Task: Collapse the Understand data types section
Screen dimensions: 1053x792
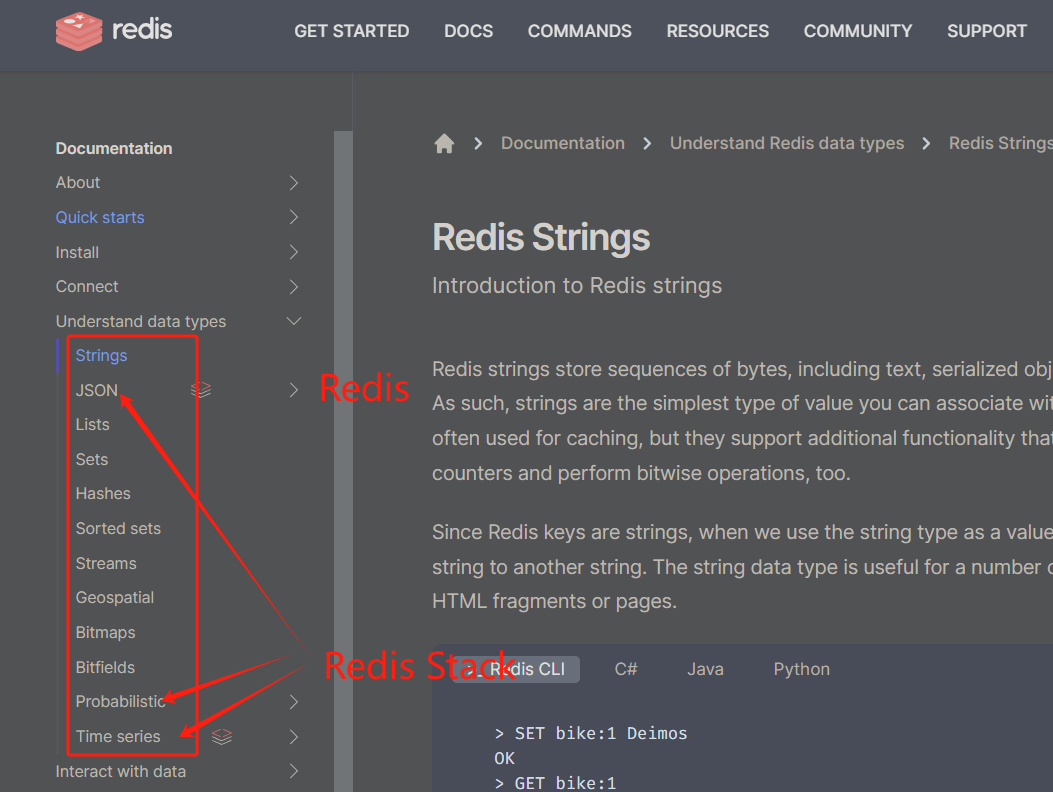Action: (293, 321)
